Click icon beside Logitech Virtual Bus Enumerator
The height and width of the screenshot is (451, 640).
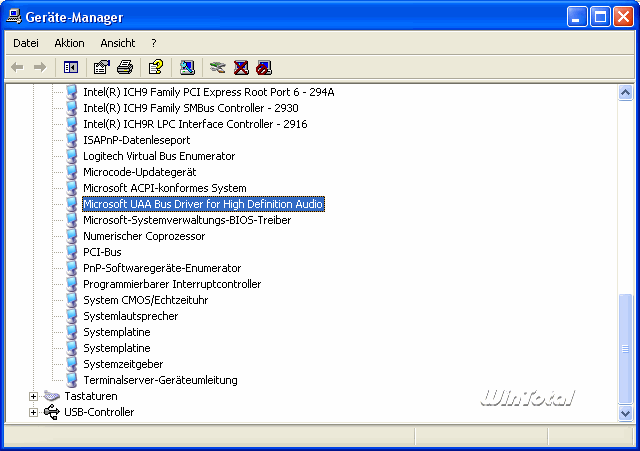(72, 156)
